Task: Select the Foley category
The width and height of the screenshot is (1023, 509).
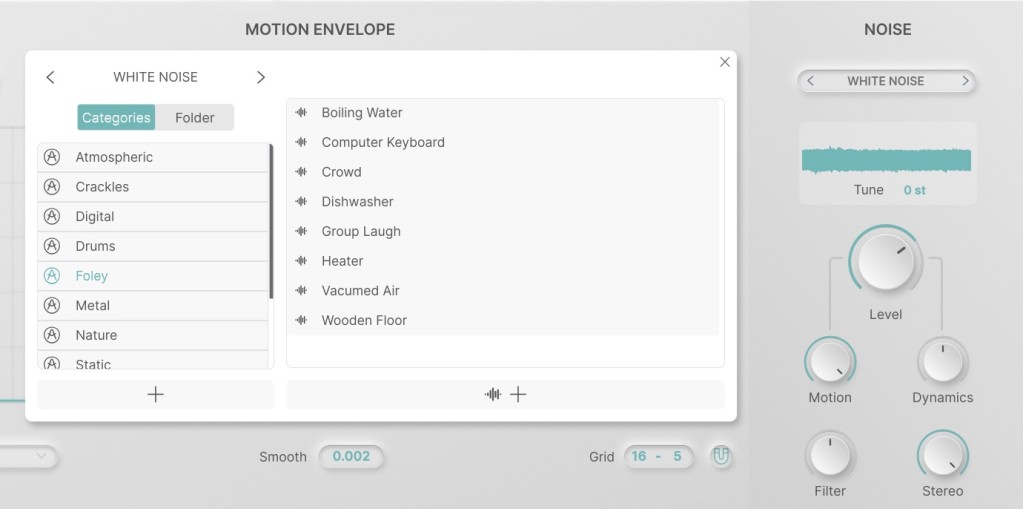Action: (92, 276)
